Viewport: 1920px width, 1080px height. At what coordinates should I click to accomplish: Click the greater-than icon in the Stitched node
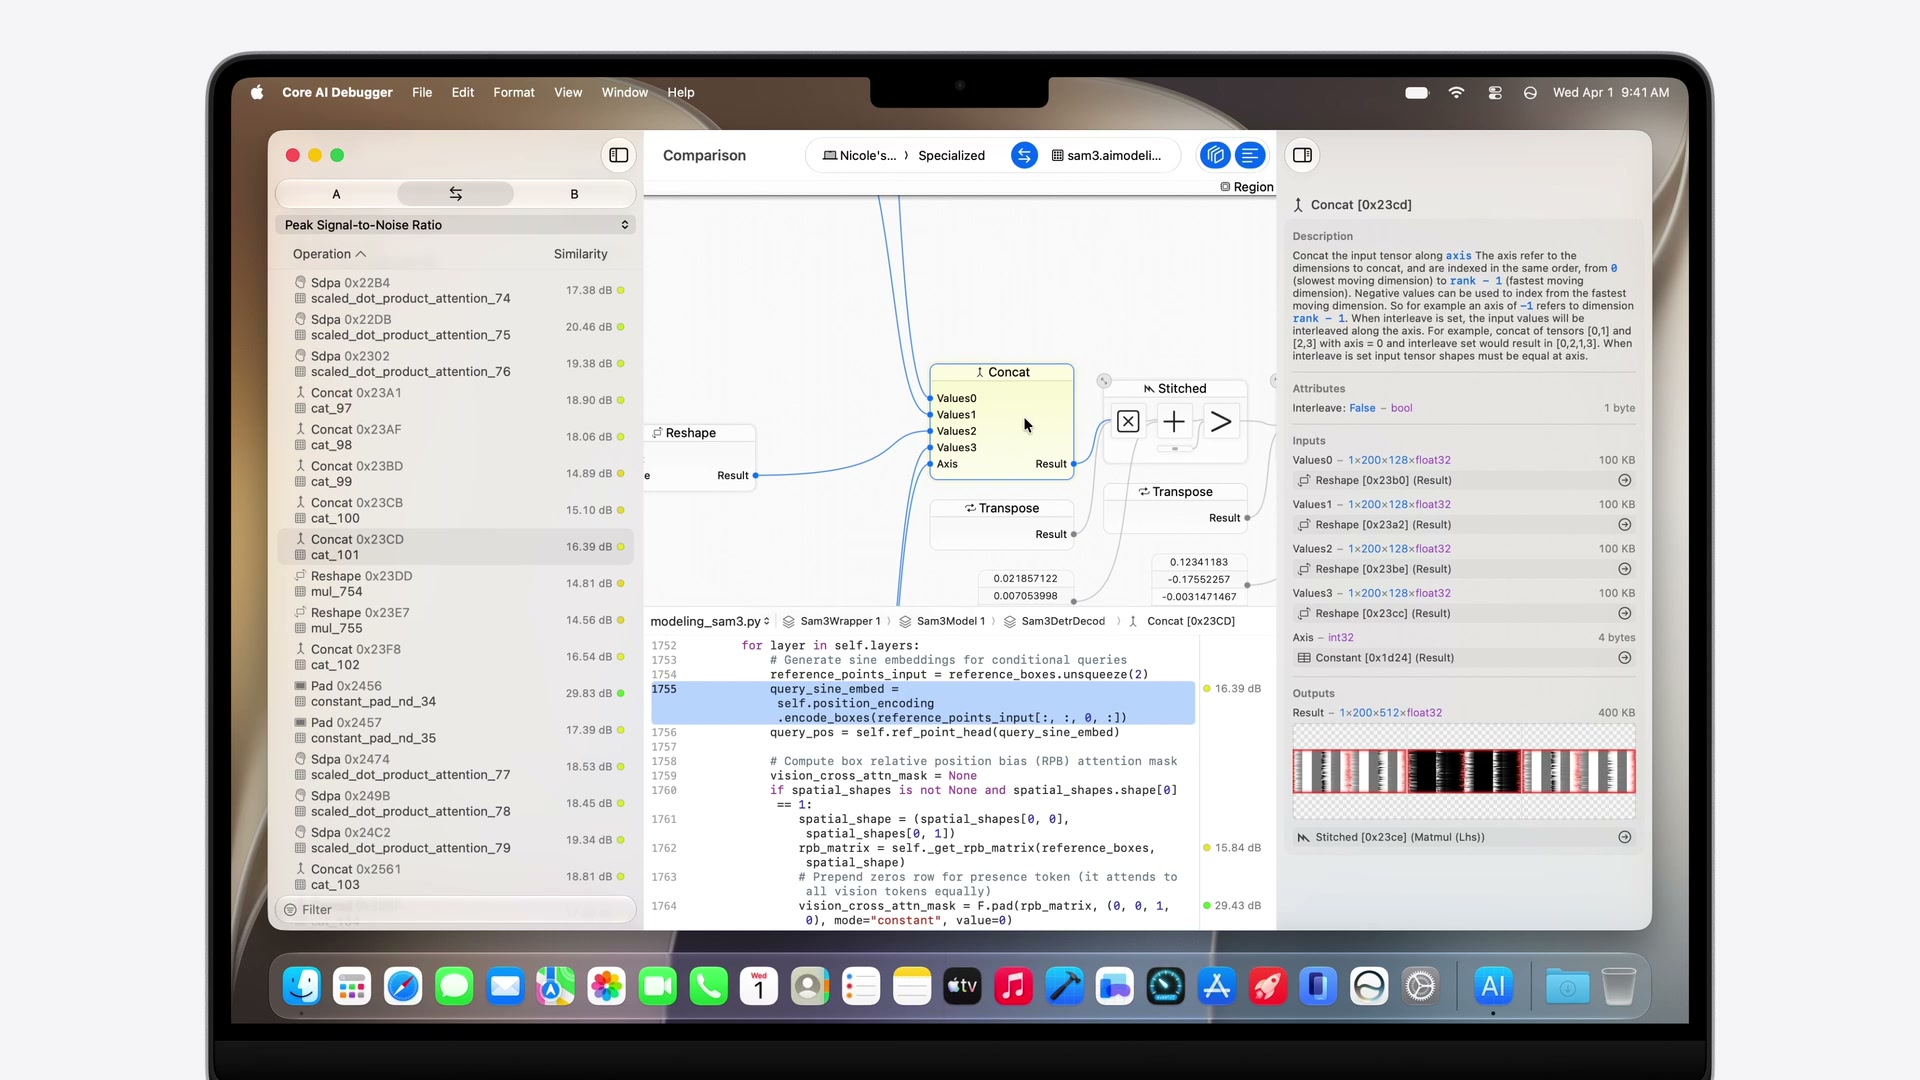pyautogui.click(x=1220, y=422)
